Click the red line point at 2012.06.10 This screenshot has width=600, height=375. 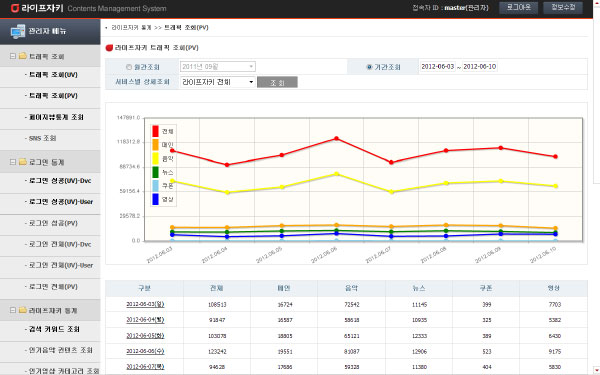(x=556, y=157)
